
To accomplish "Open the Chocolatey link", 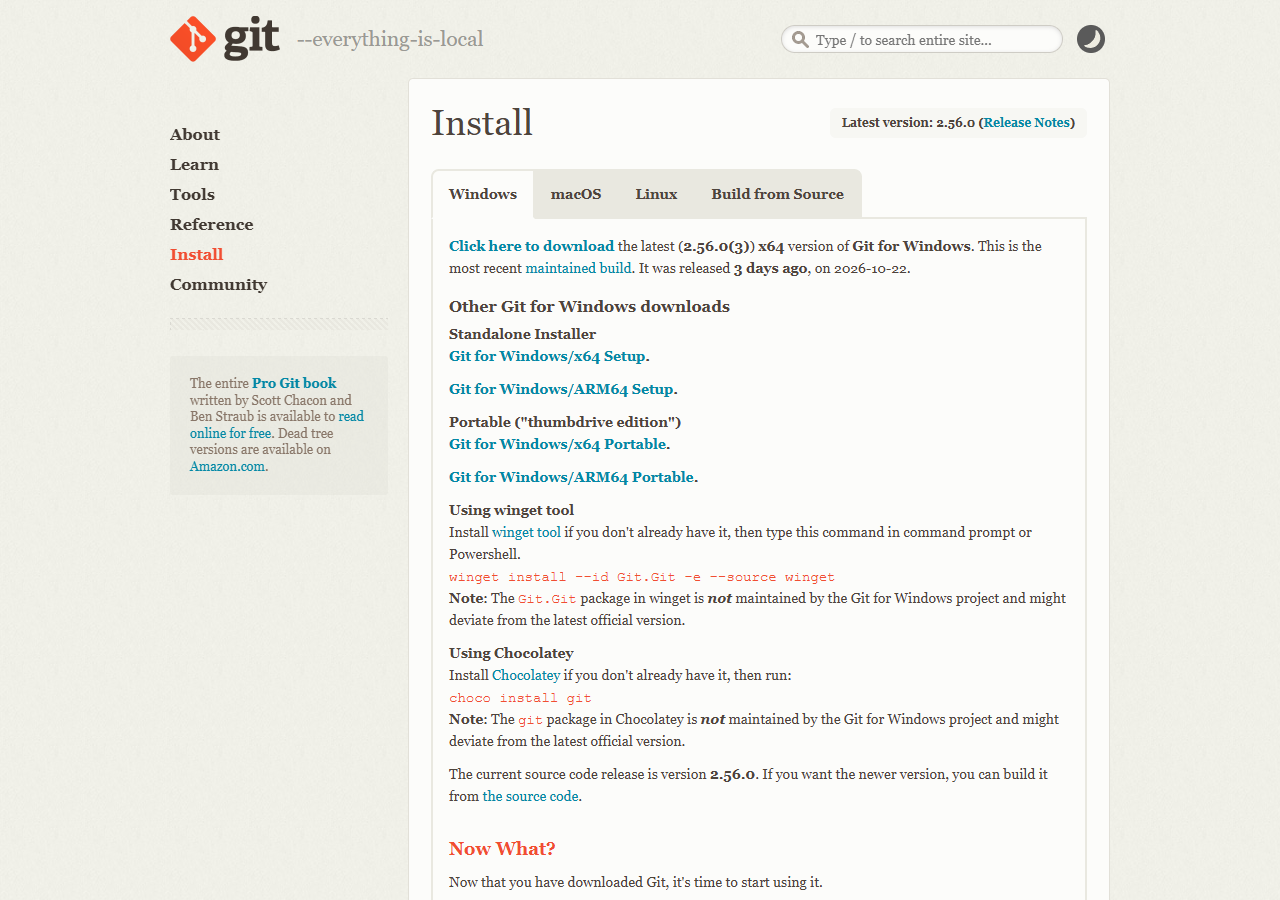I will pos(526,675).
